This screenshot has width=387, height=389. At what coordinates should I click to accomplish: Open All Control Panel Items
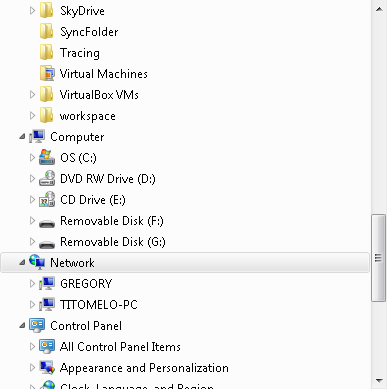(x=120, y=347)
